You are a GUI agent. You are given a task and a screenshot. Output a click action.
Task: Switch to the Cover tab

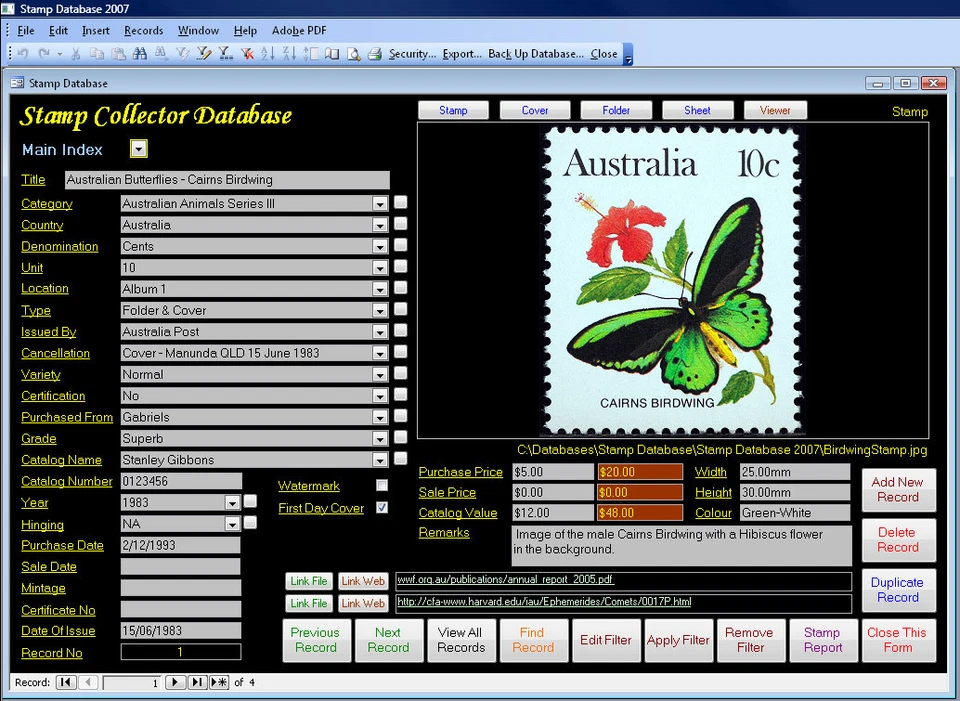(x=535, y=110)
